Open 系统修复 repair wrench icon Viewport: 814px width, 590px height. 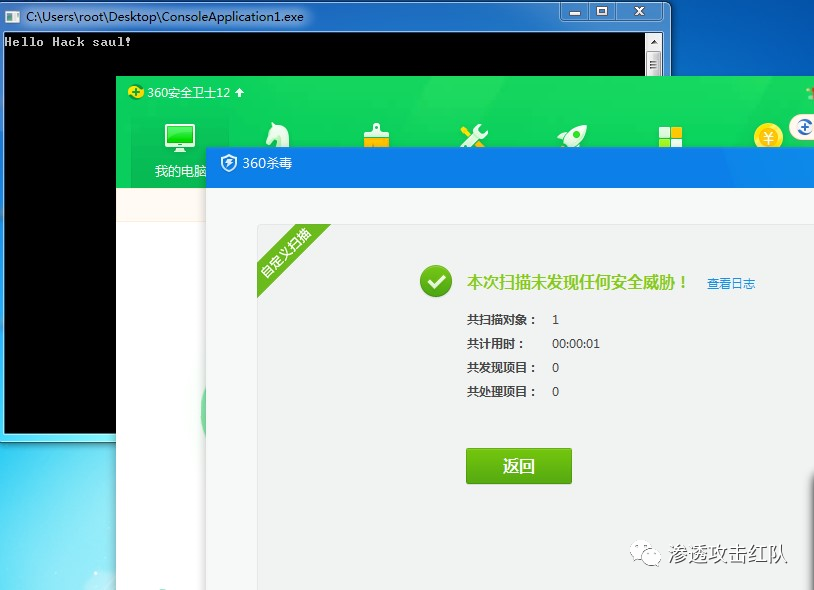click(x=473, y=133)
